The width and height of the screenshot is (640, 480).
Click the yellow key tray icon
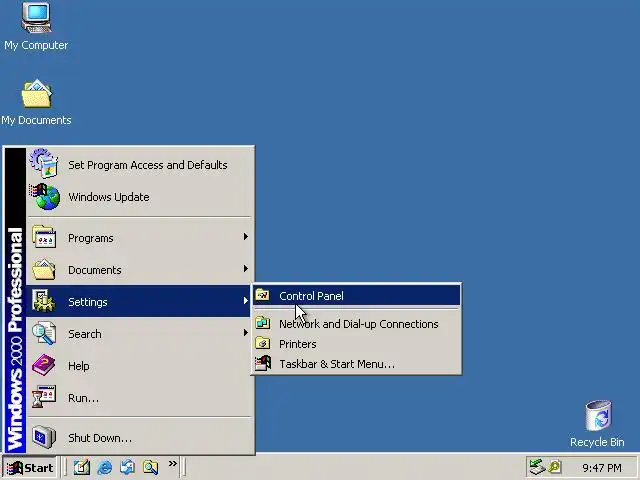[x=555, y=467]
